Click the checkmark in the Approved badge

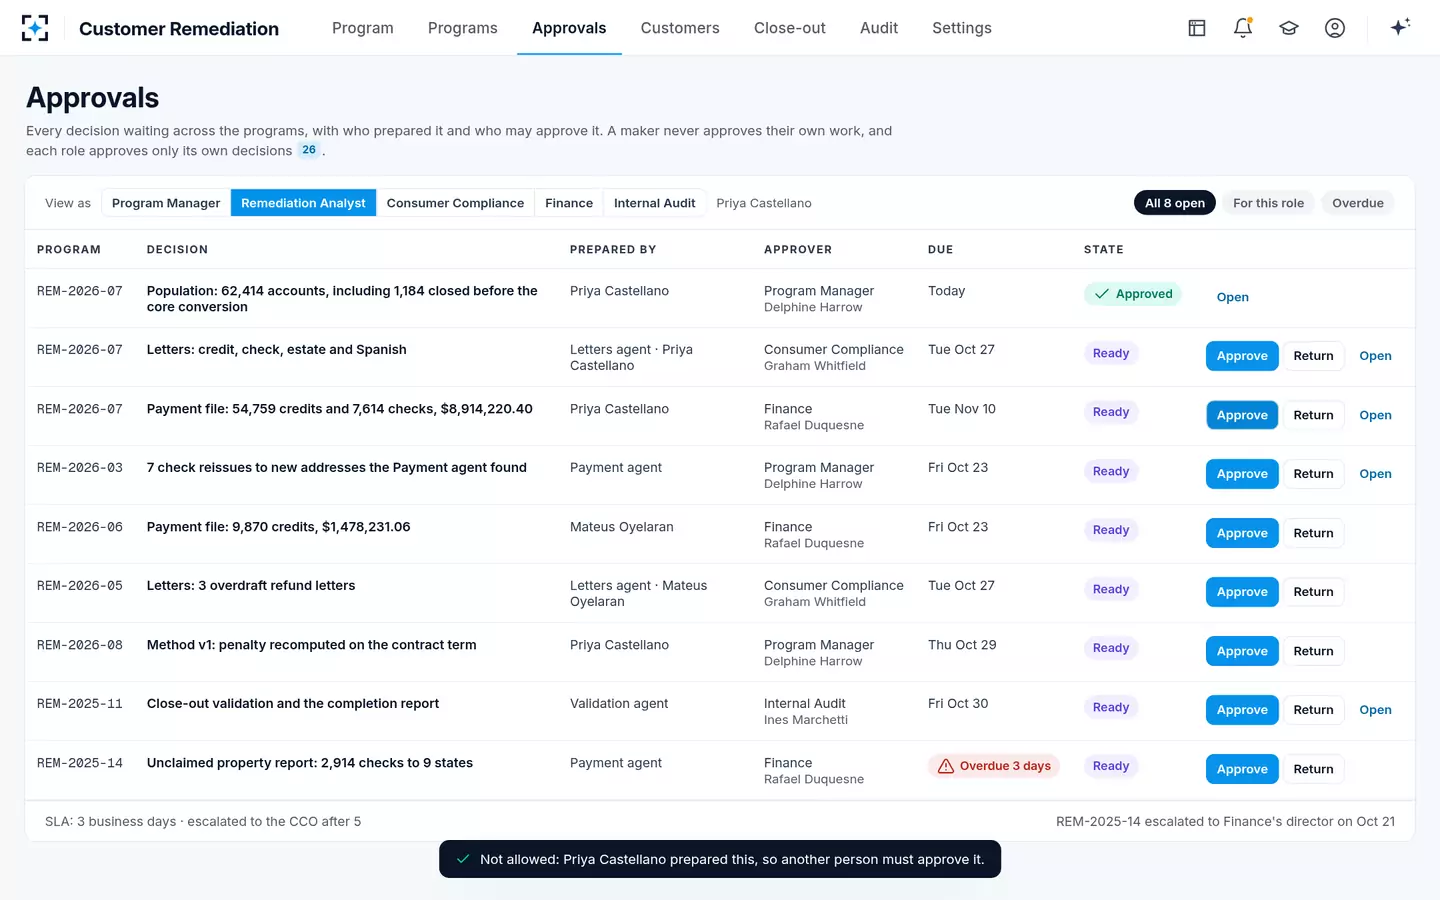click(1102, 294)
